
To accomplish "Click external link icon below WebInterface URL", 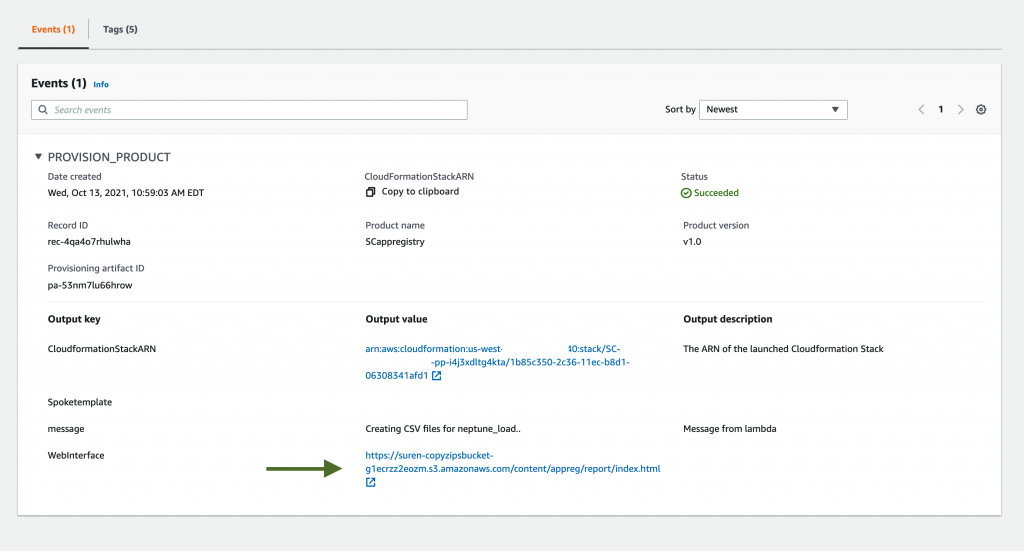I will pyautogui.click(x=370, y=482).
